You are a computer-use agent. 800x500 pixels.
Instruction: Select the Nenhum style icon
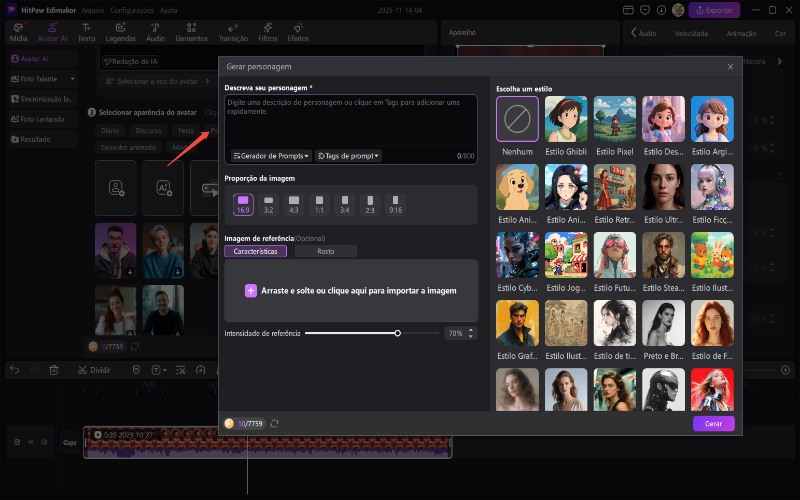click(517, 120)
